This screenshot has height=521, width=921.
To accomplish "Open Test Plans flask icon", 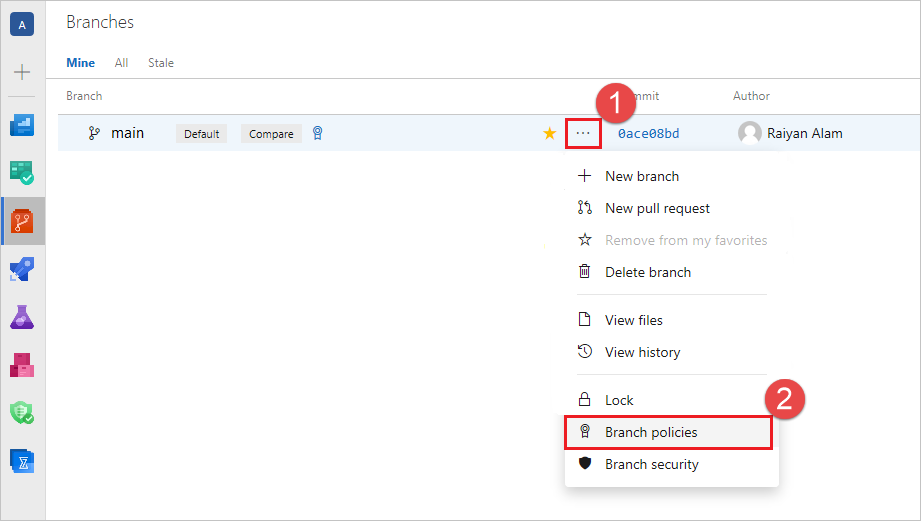I will [22, 317].
